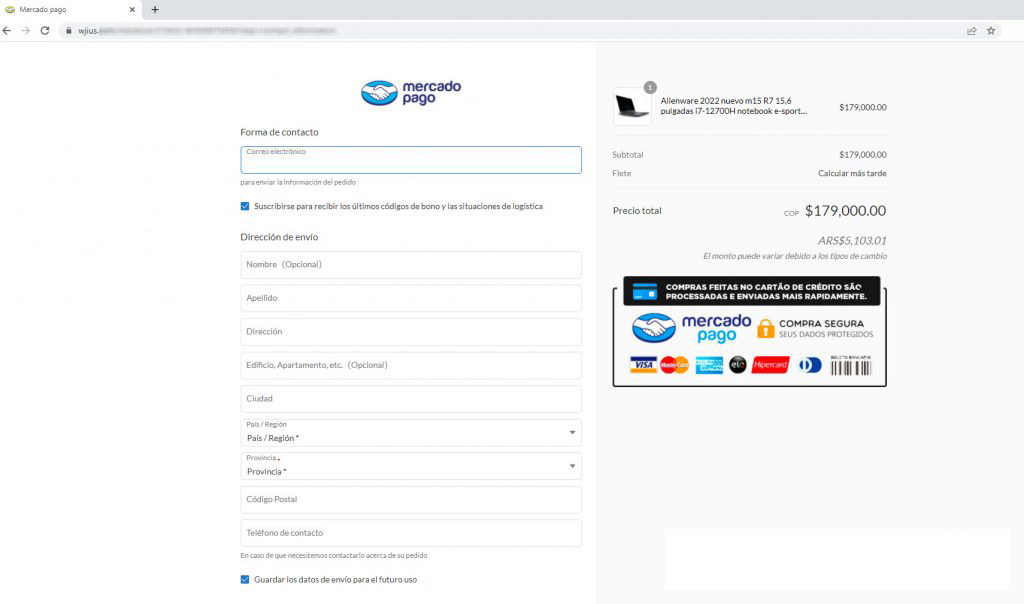
Task: Click the Flete label
Action: [x=622, y=173]
